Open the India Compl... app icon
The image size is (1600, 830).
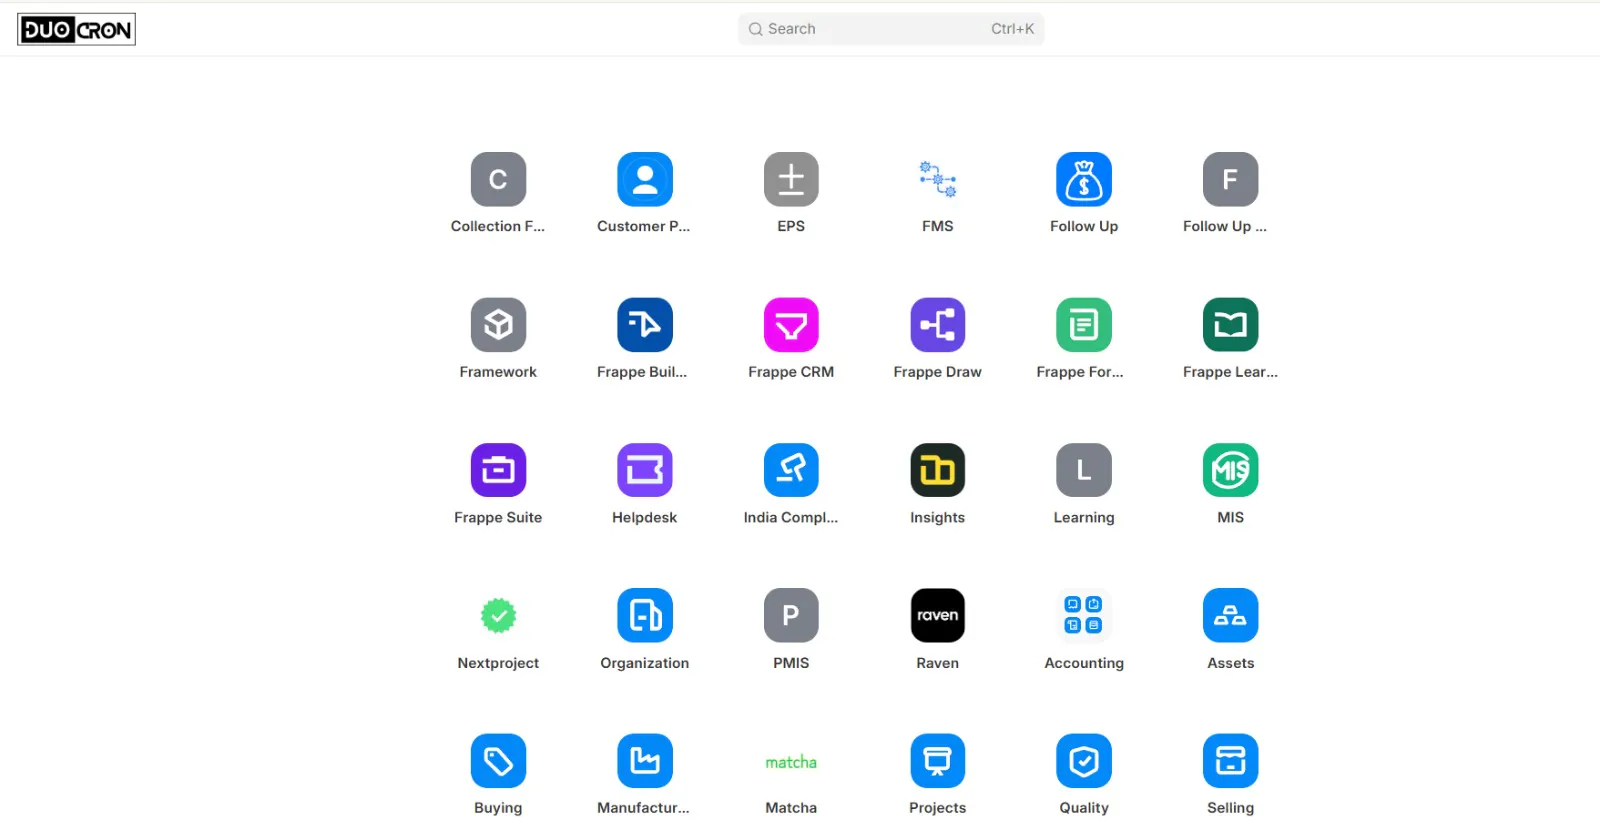pos(791,470)
